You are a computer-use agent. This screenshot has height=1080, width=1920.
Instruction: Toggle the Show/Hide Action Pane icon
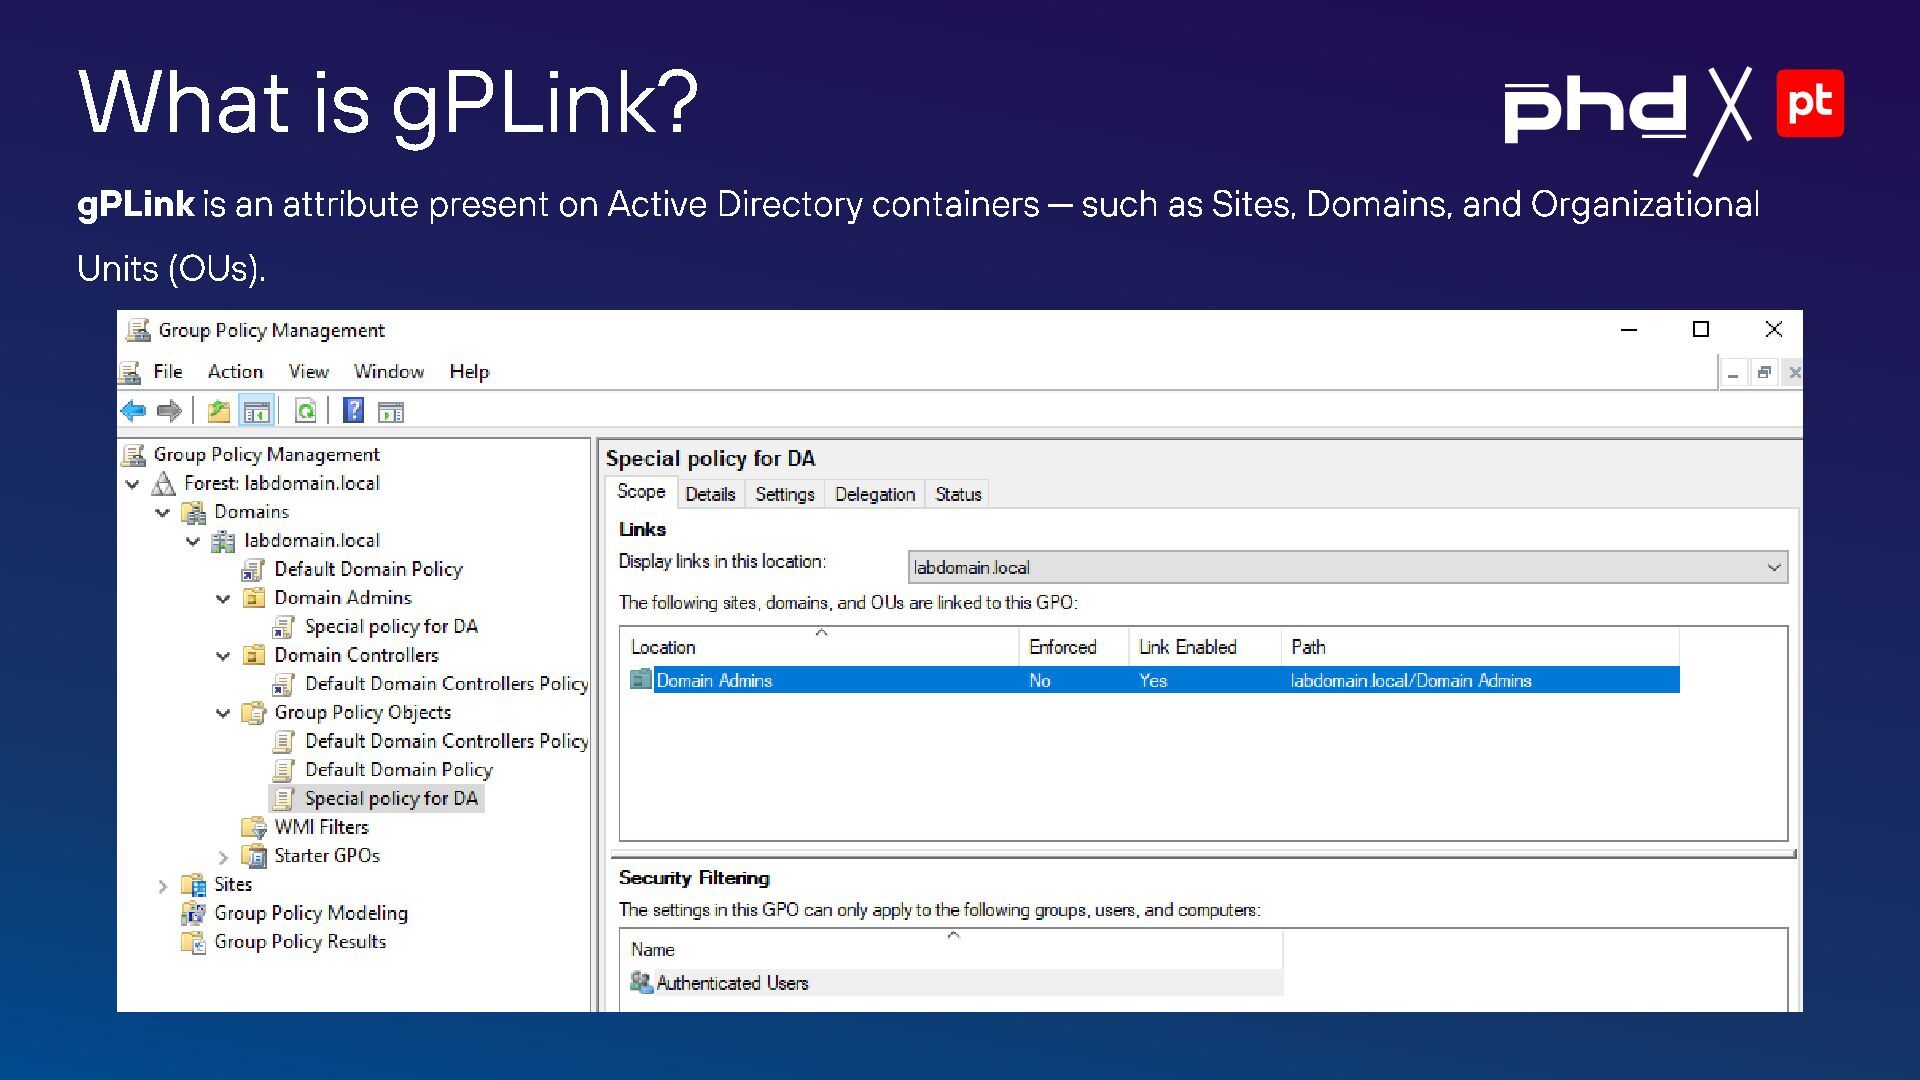coord(391,411)
